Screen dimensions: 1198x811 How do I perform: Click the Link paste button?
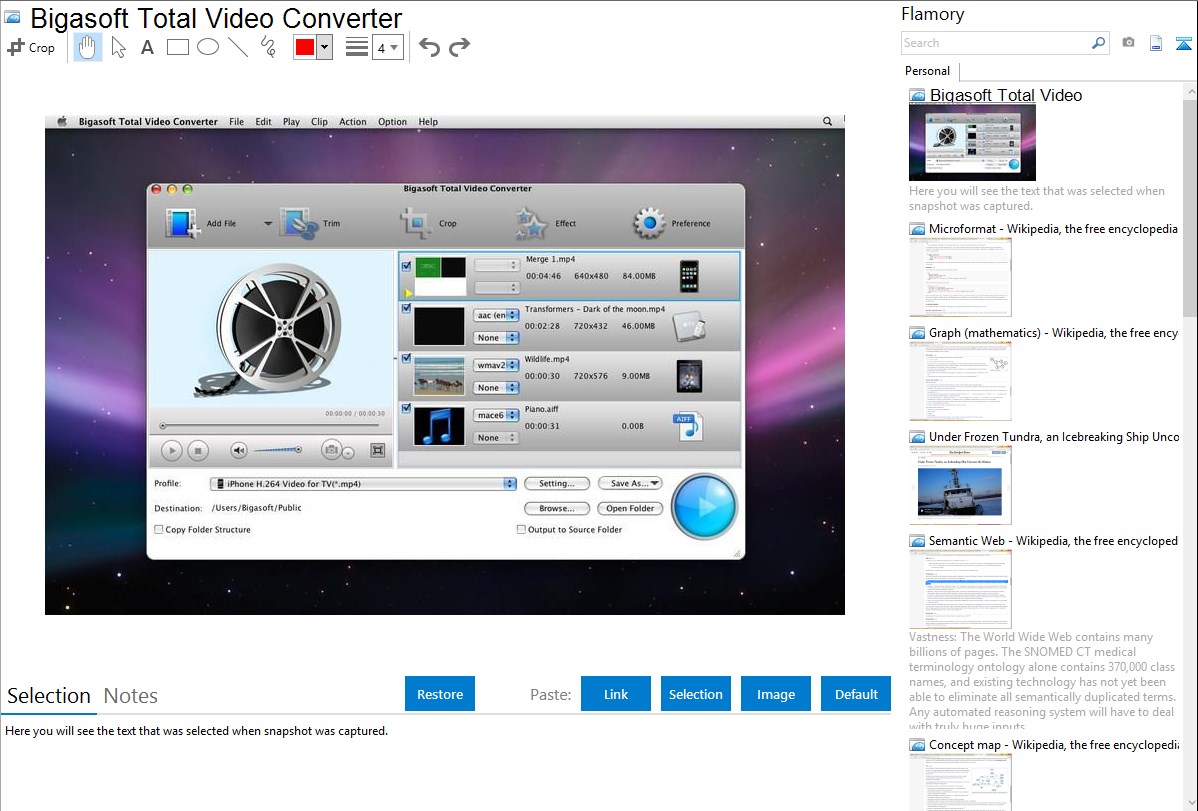(616, 694)
